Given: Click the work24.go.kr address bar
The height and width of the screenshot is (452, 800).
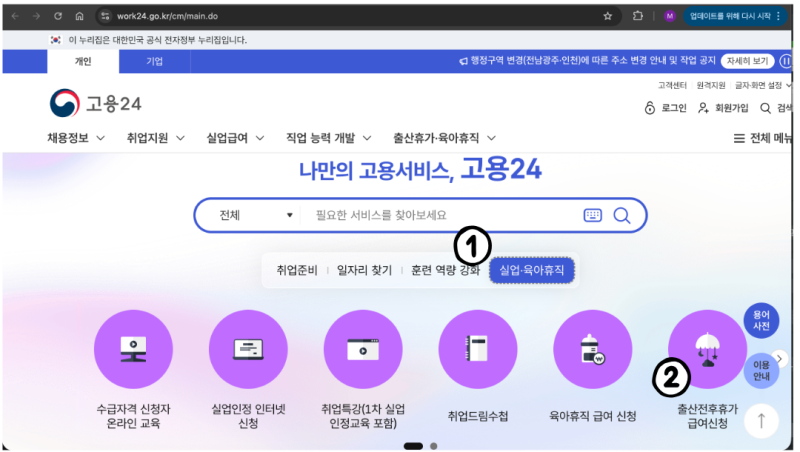Looking at the screenshot, I should point(357,16).
